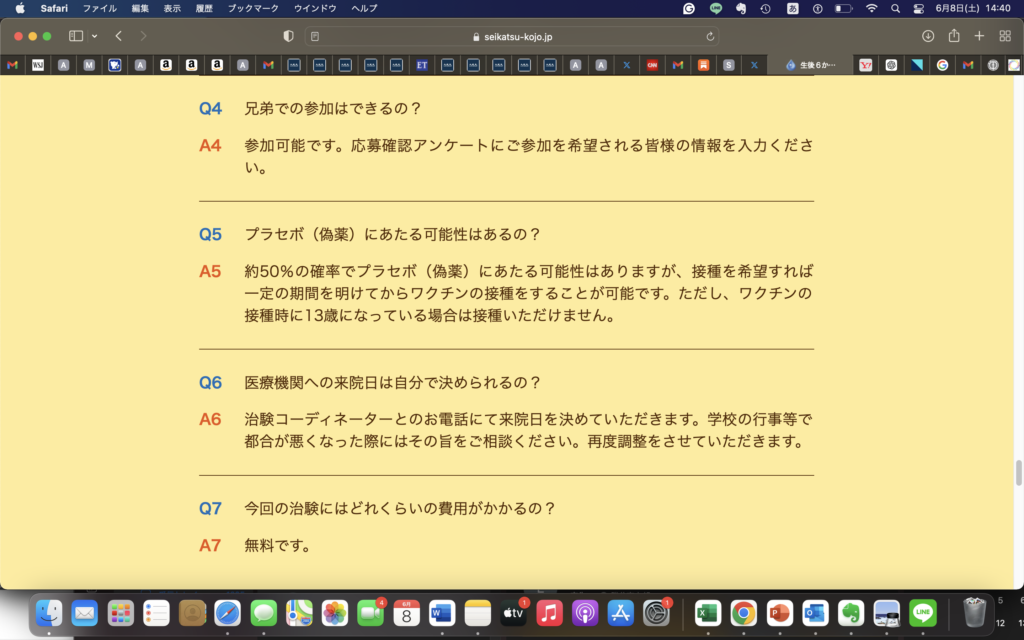1024x640 pixels.
Task: Click the Safari back arrow
Action: coord(118,36)
